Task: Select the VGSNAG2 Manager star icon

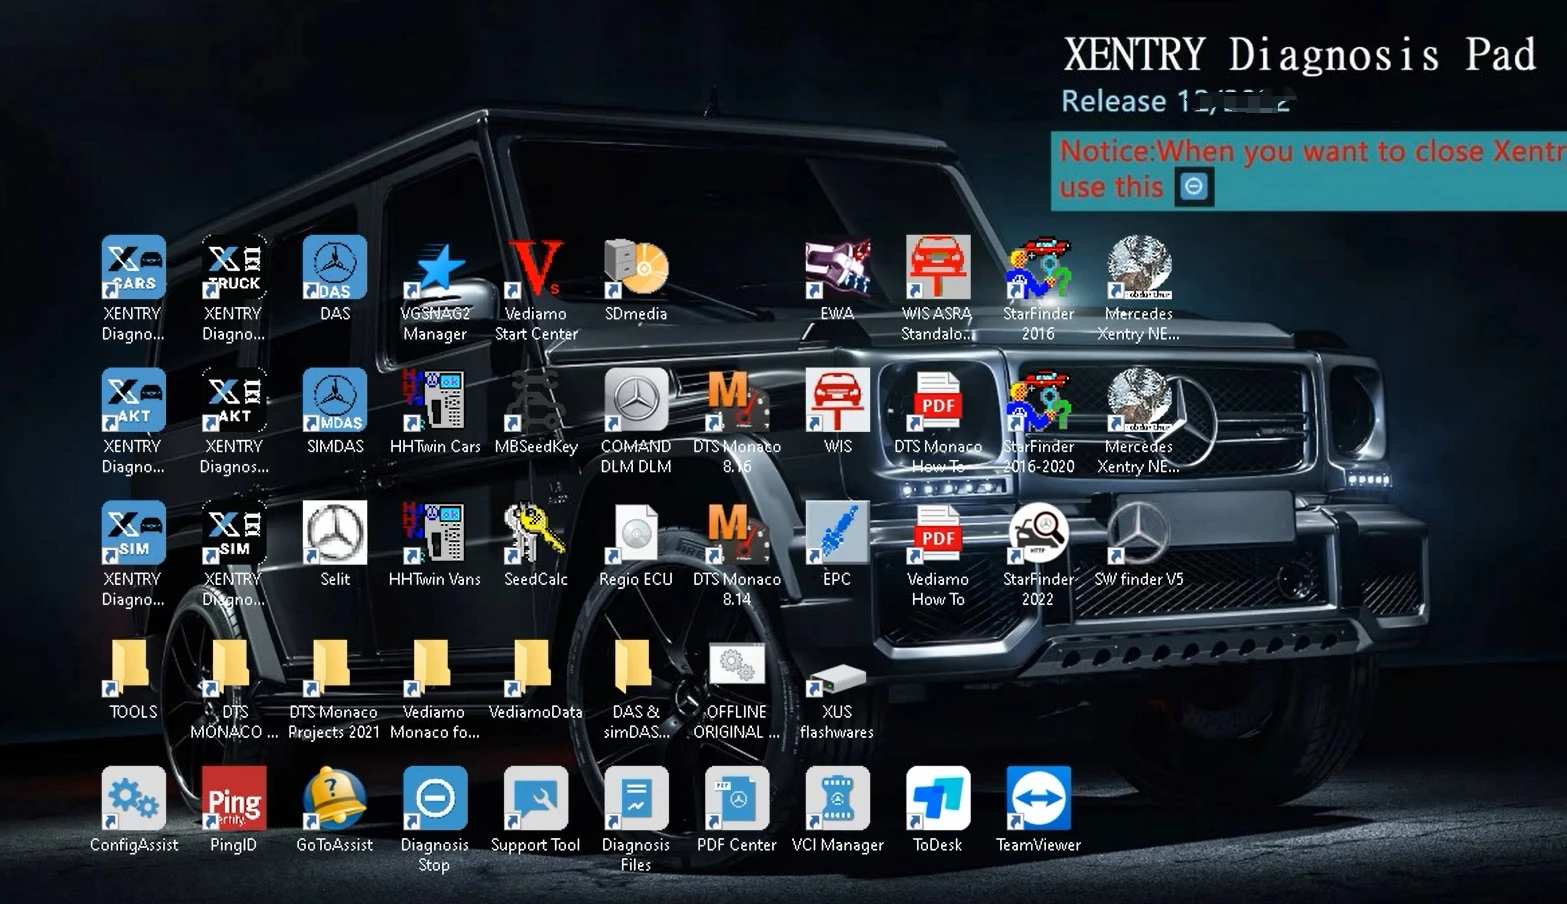Action: 435,270
